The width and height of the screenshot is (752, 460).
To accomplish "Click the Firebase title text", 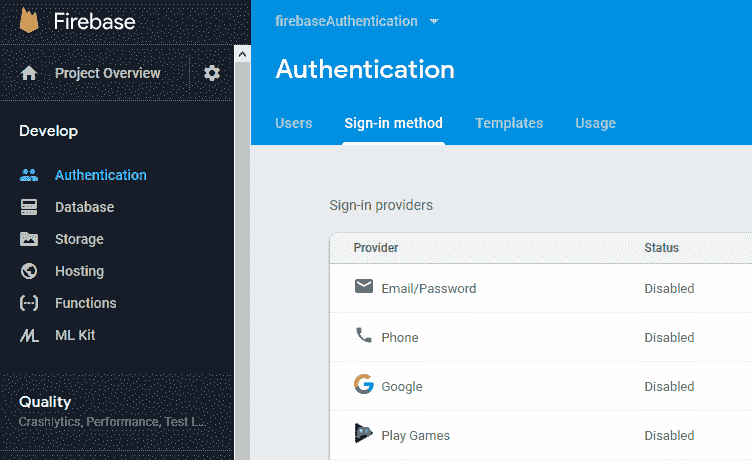I will 94,22.
